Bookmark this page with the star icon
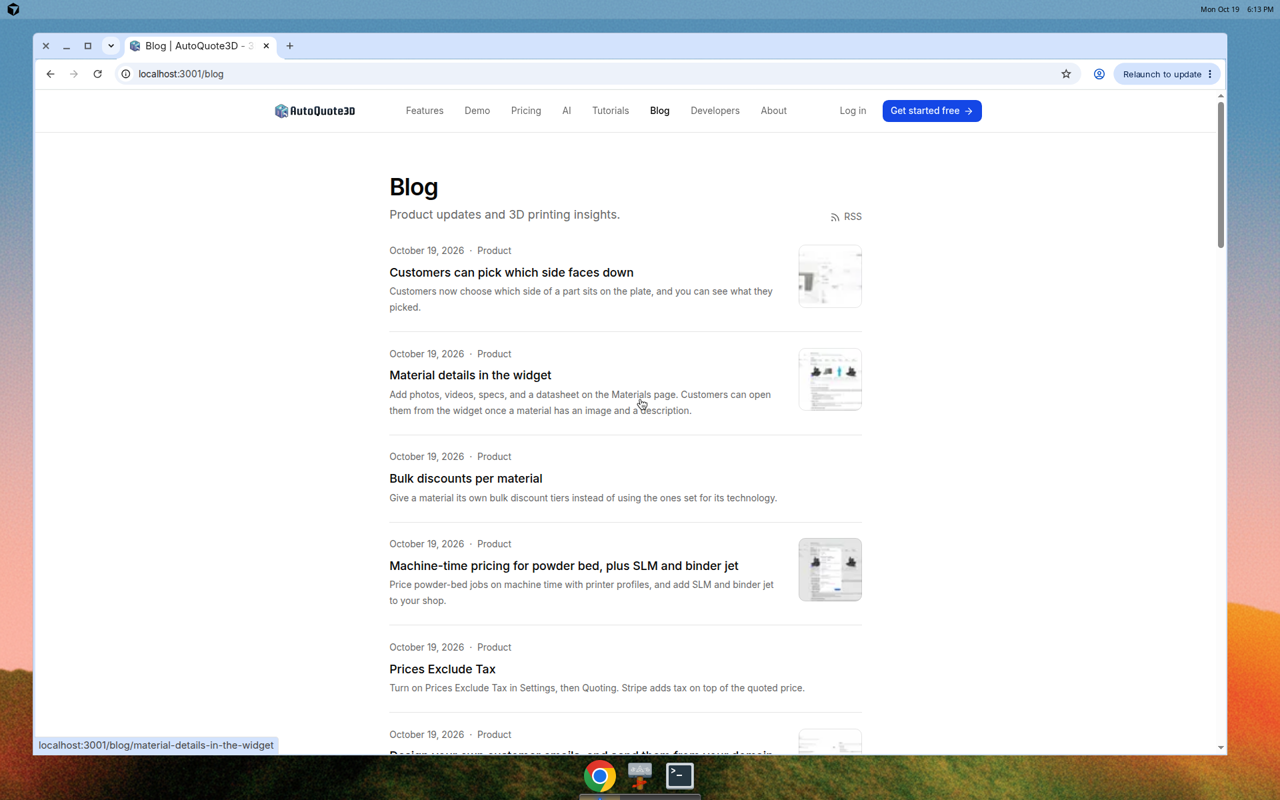1280x800 pixels. (1066, 74)
